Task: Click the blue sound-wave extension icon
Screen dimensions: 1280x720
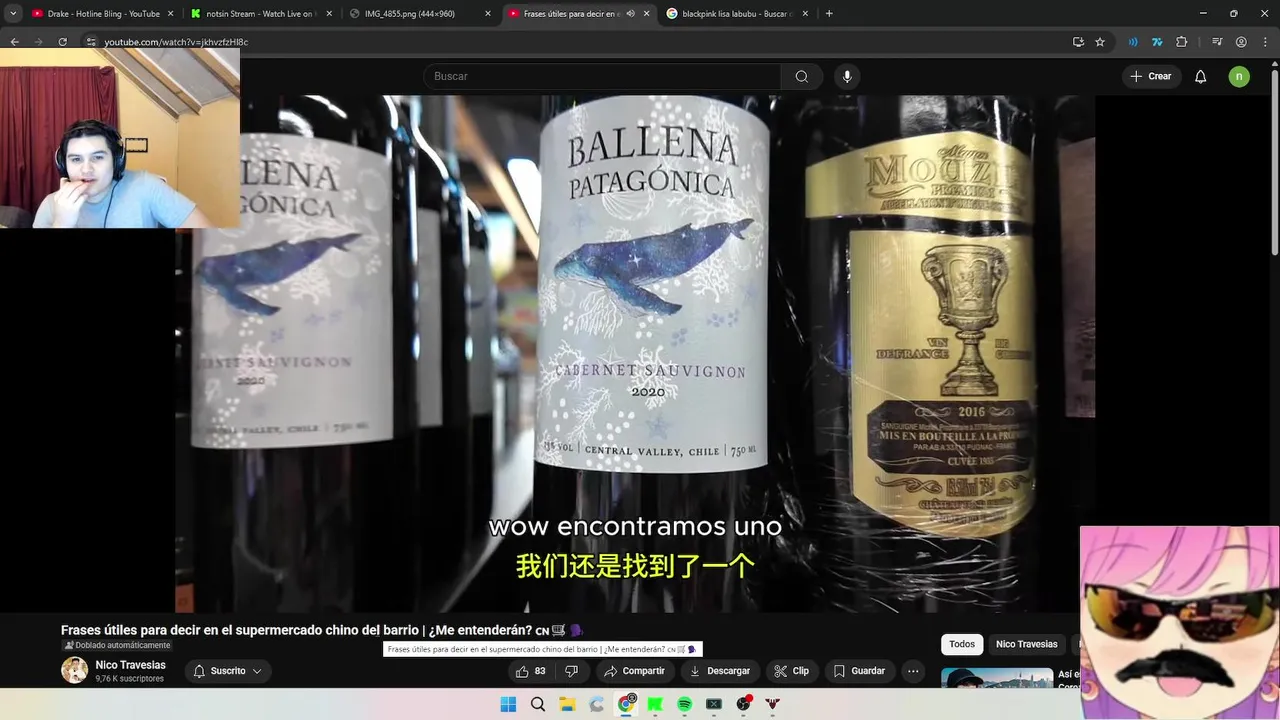Action: [1133, 42]
